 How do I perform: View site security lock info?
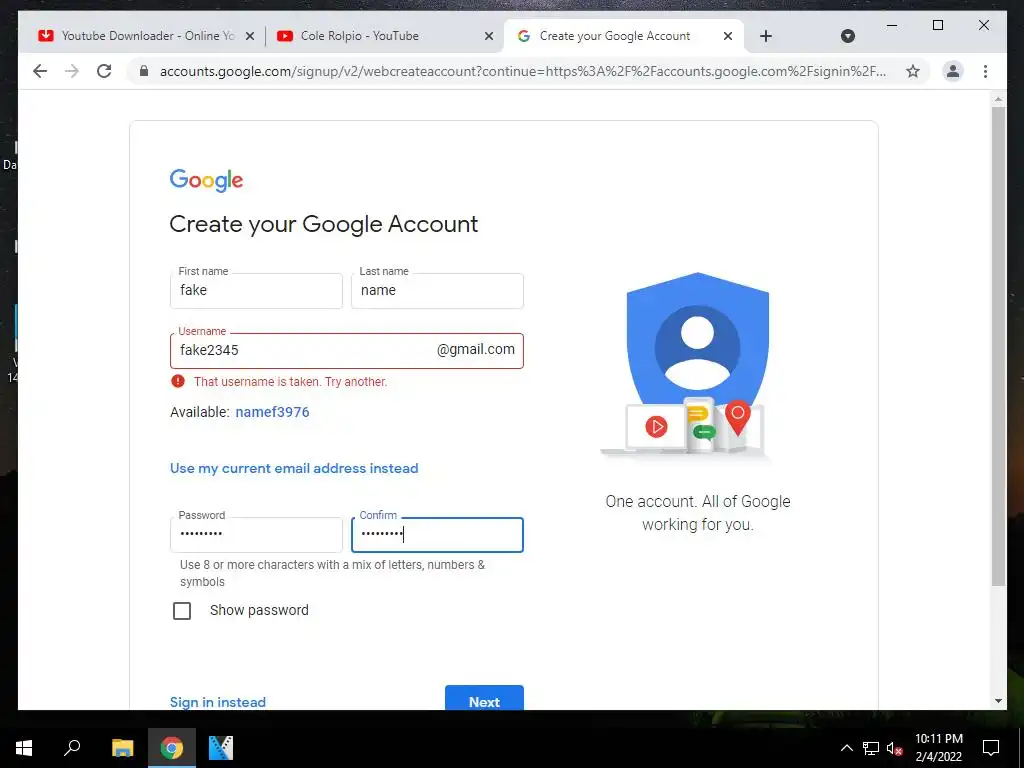pyautogui.click(x=144, y=71)
